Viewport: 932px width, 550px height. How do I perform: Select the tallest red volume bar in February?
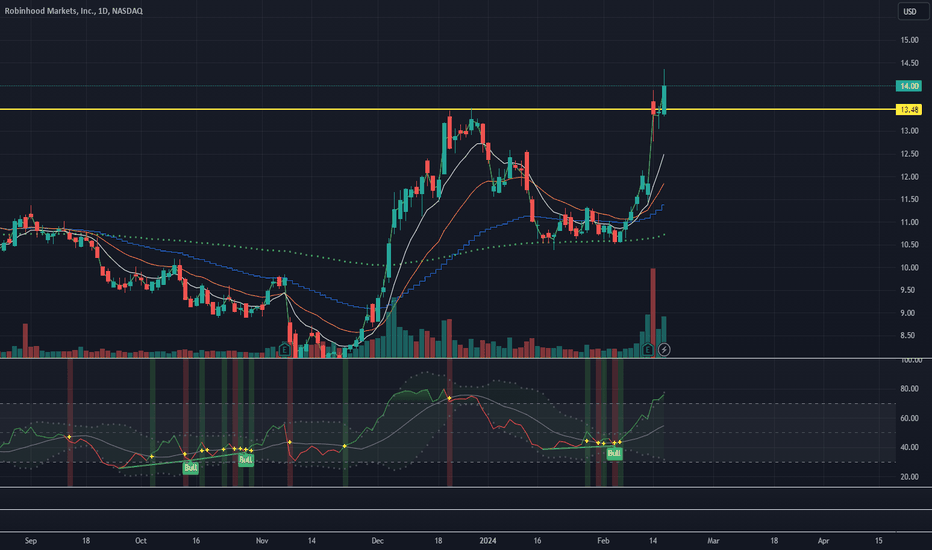pos(653,312)
